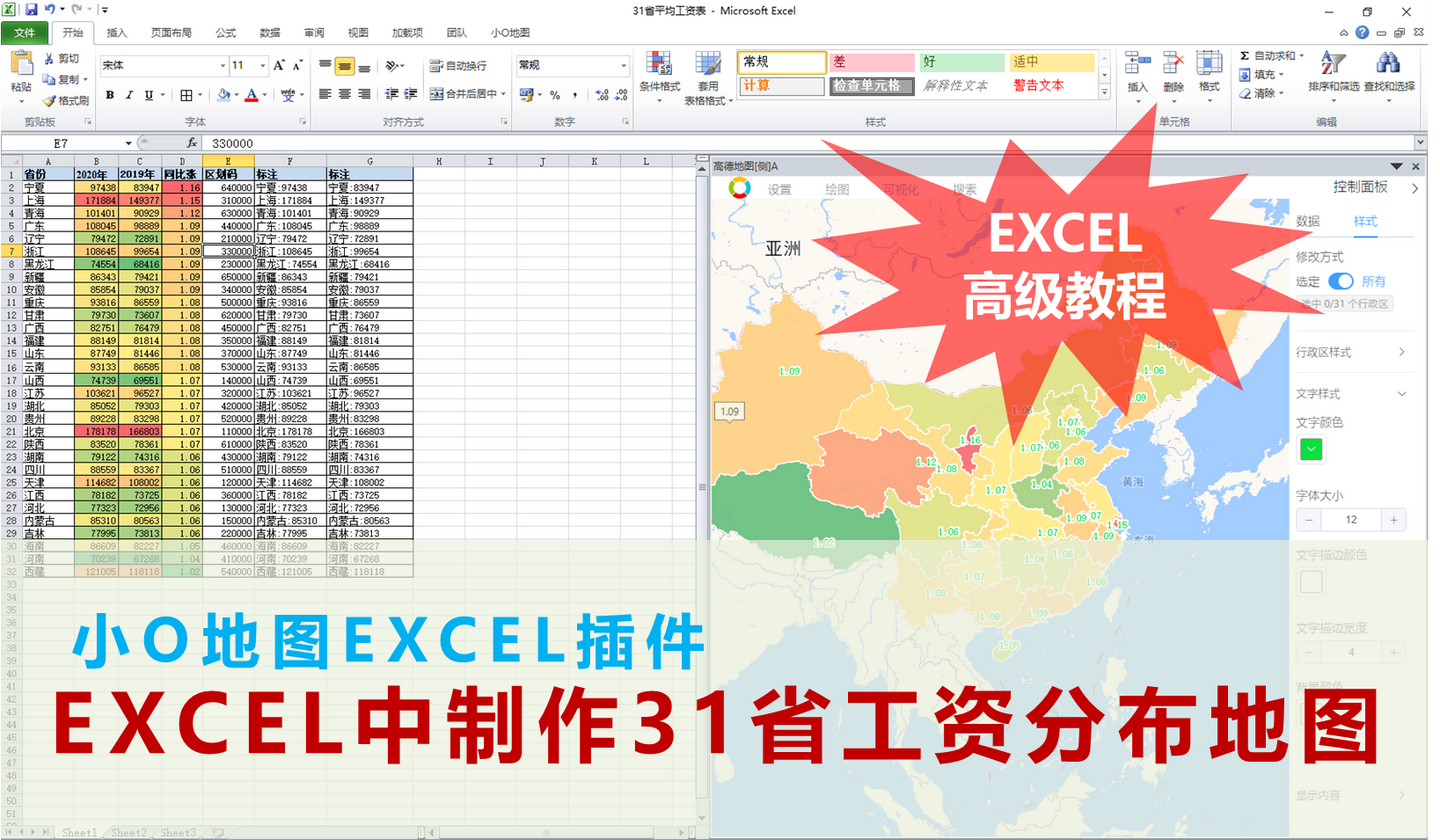Click the Cut (剪切) scissors icon

[49, 59]
